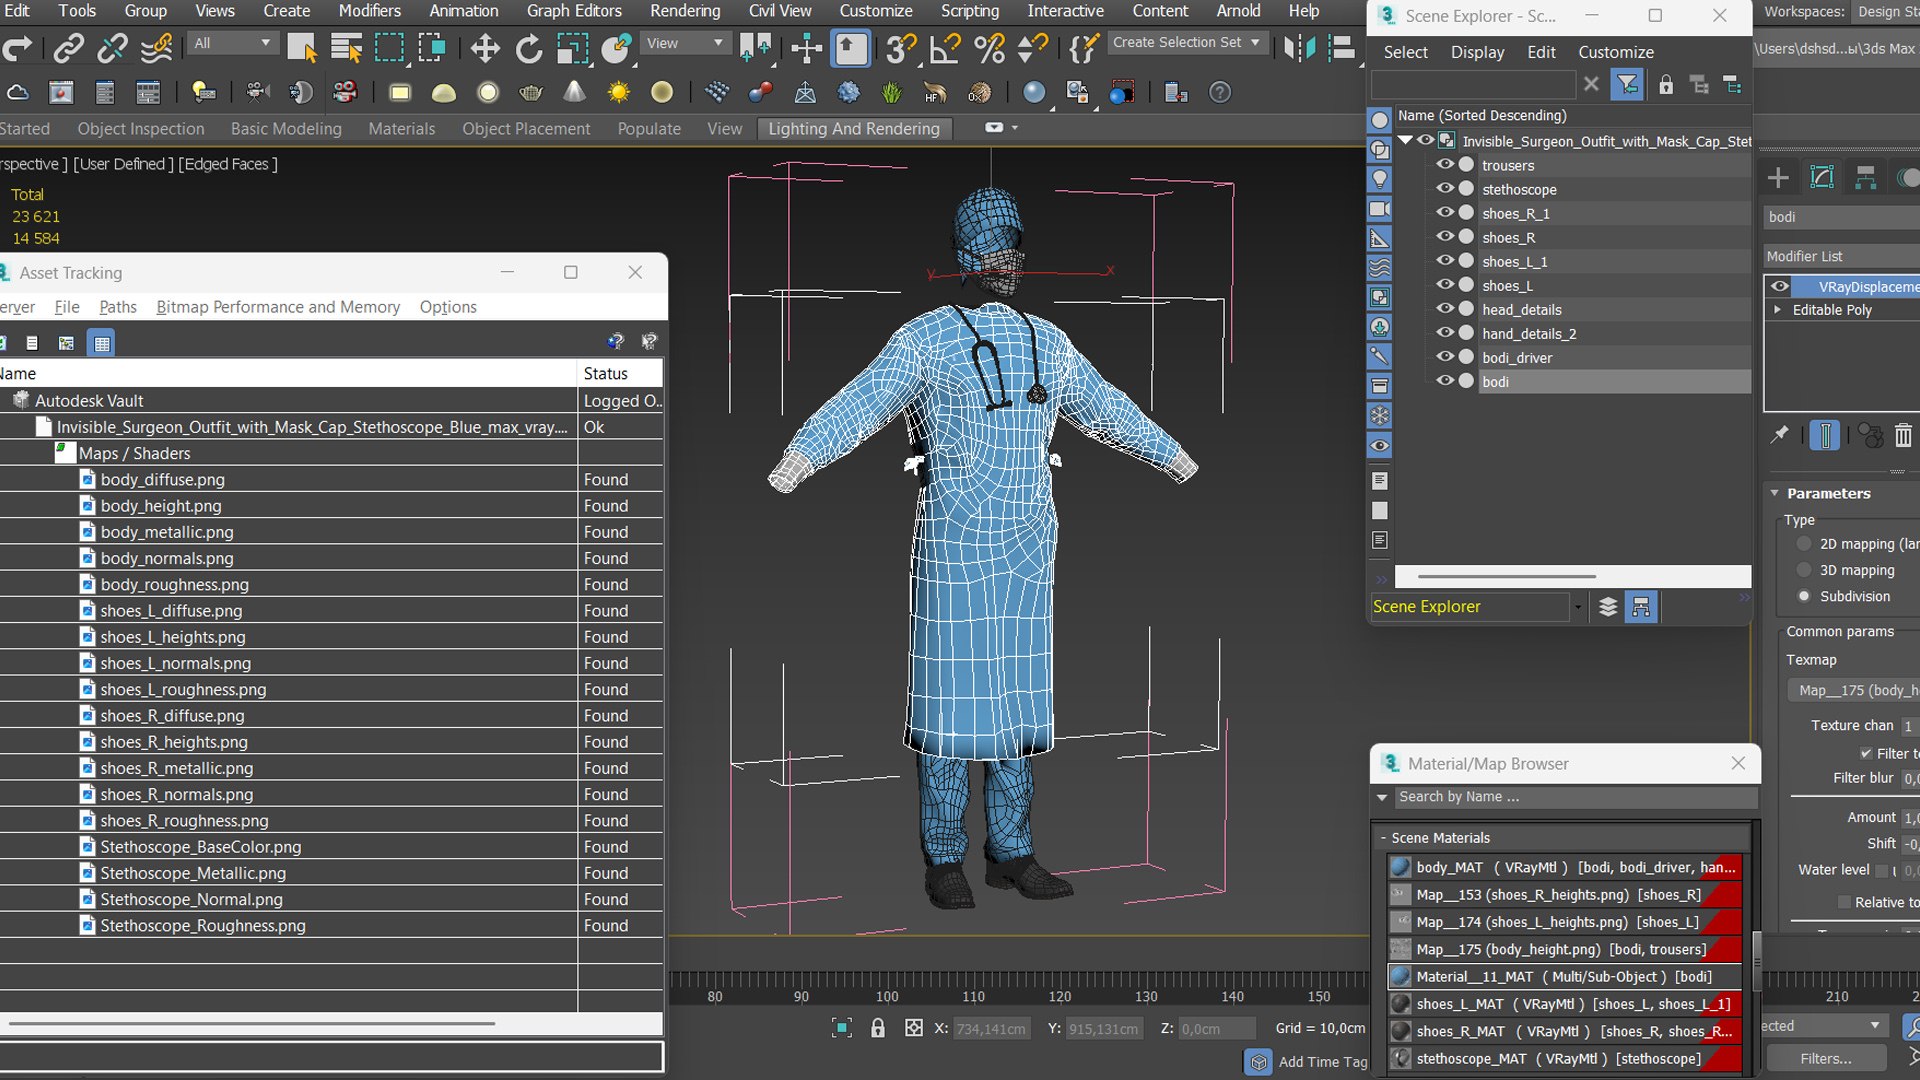Screen dimensions: 1920x1080
Task: Open Material/Map Browser options arrow
Action: pos(1382,797)
